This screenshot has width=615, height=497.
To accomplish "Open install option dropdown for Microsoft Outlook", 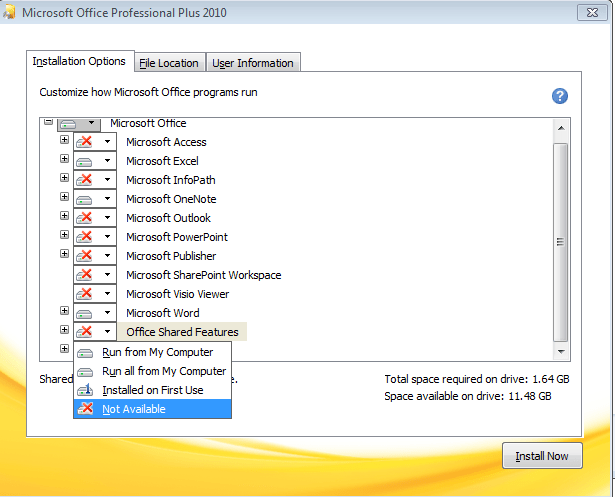I will click(107, 217).
